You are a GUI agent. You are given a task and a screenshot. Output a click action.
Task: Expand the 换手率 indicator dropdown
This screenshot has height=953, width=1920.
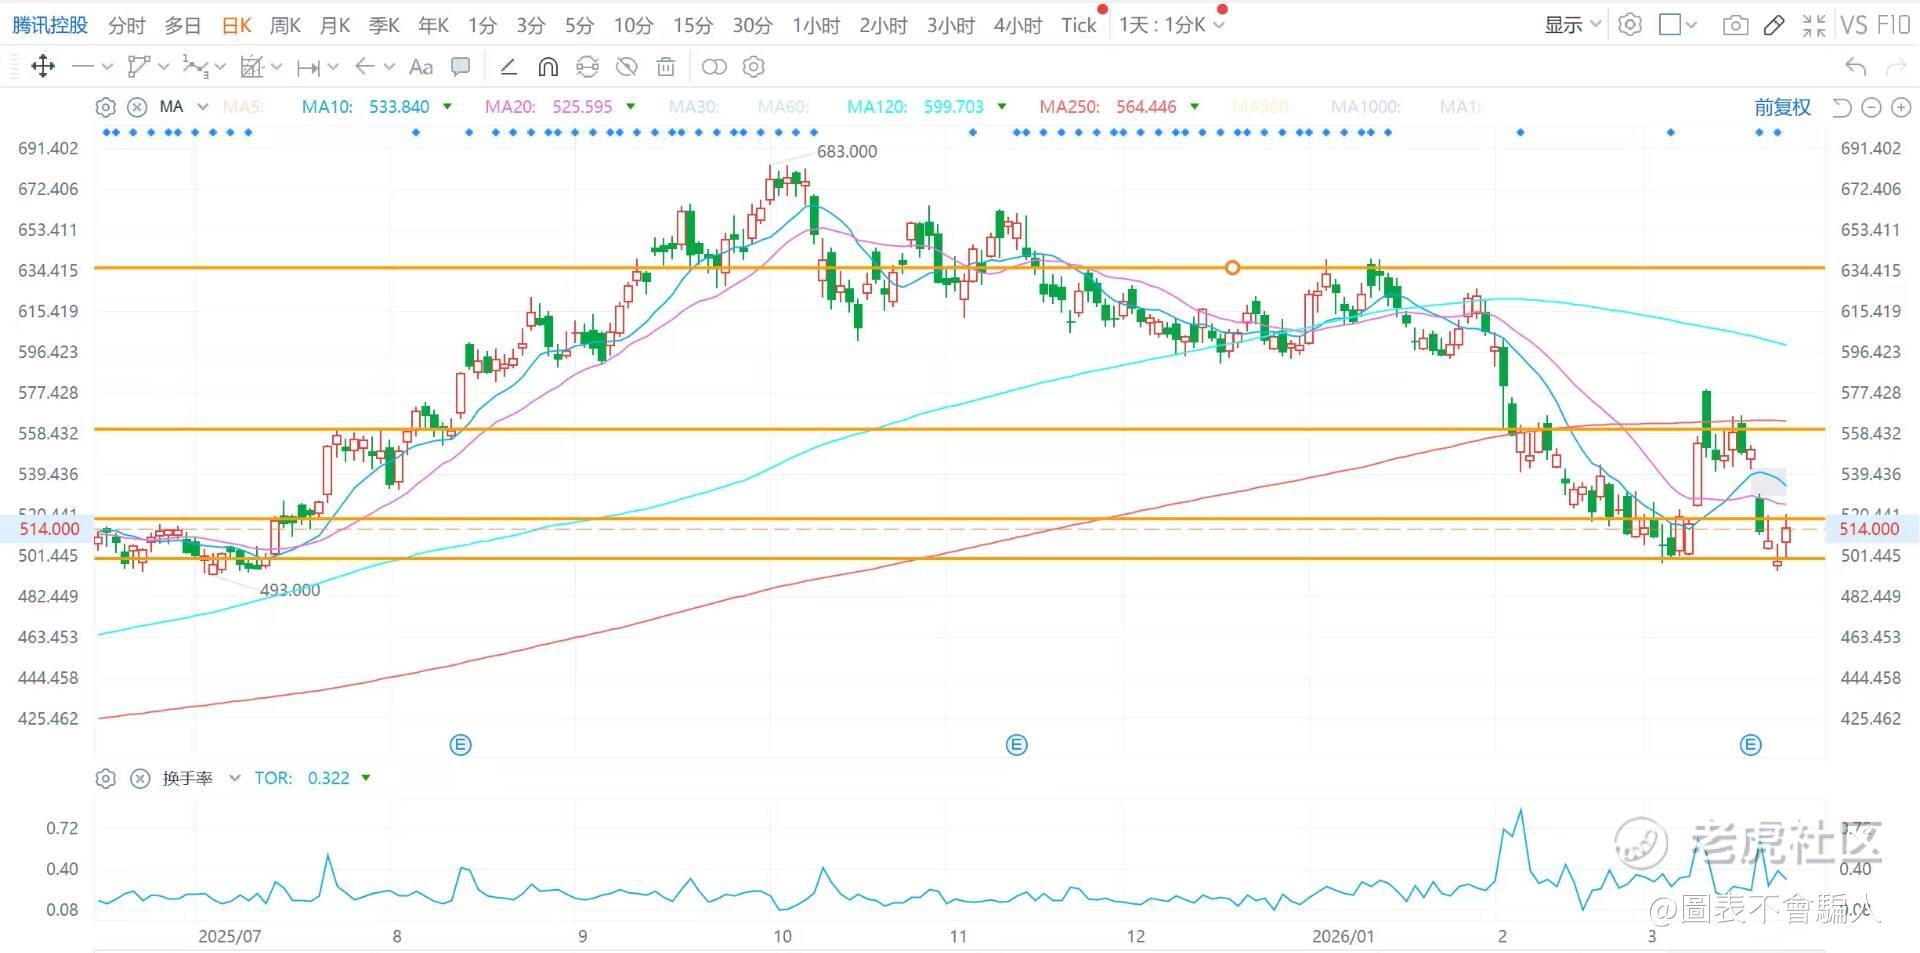pos(234,778)
